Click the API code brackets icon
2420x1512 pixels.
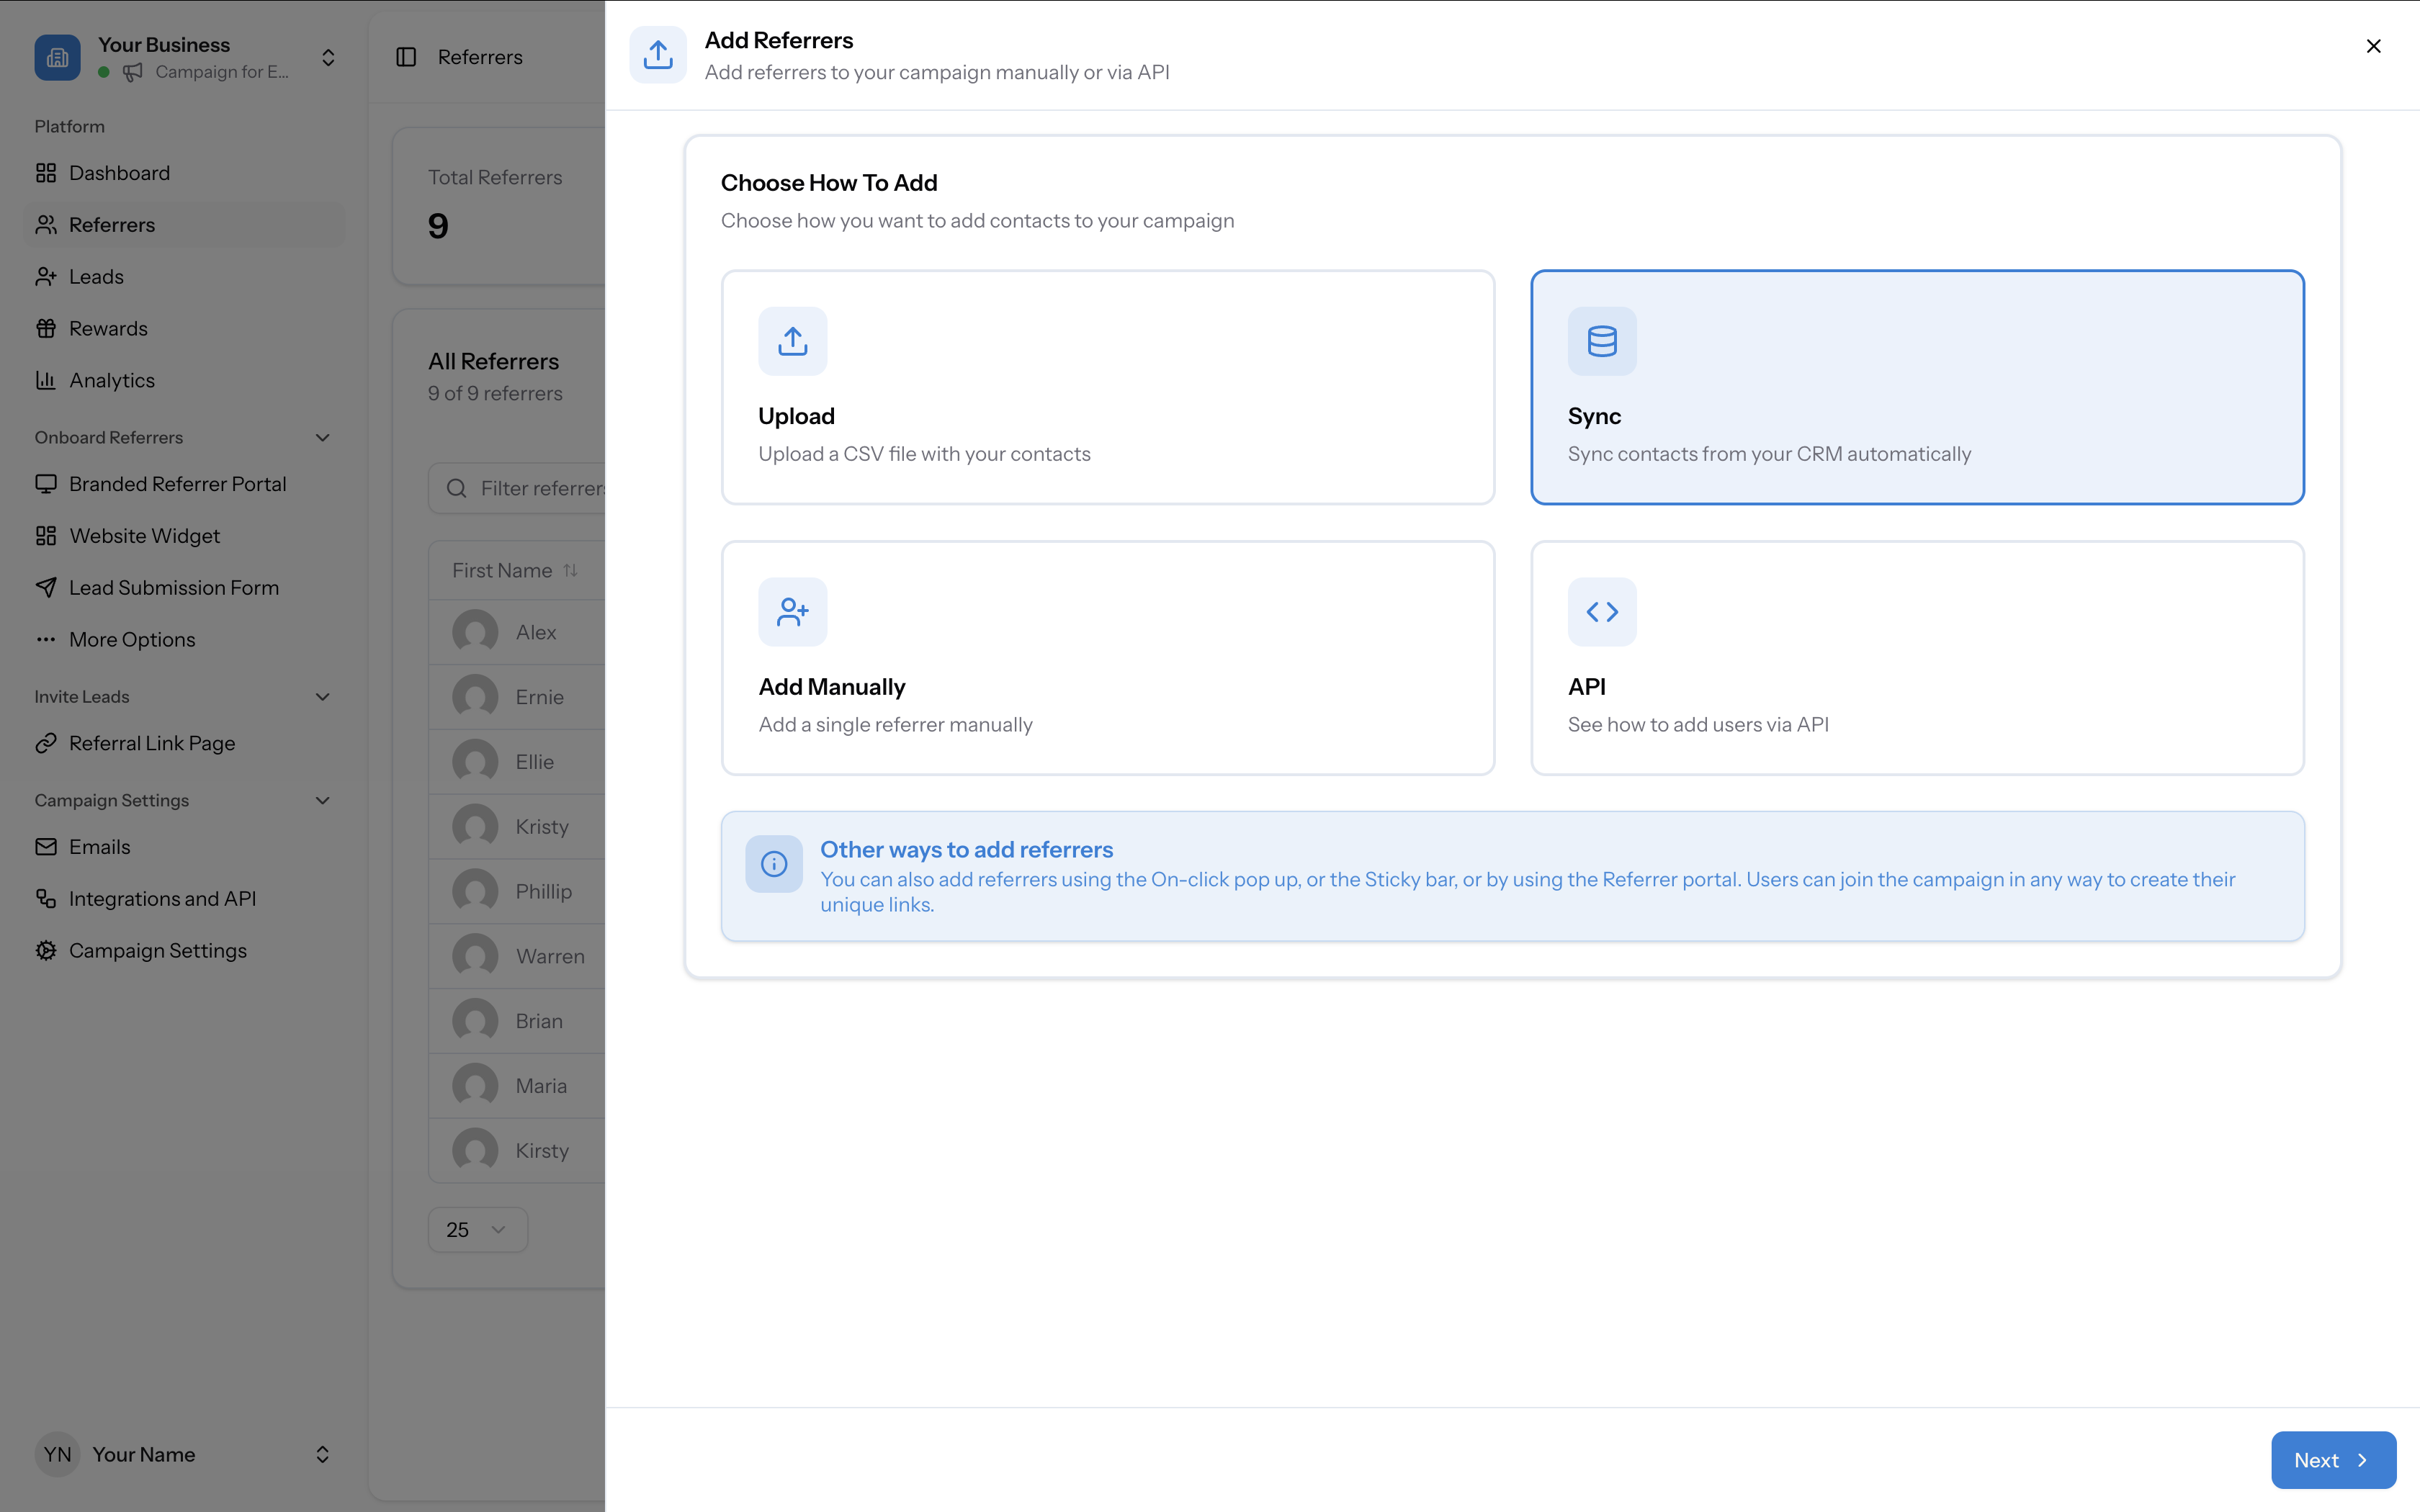click(x=1601, y=611)
